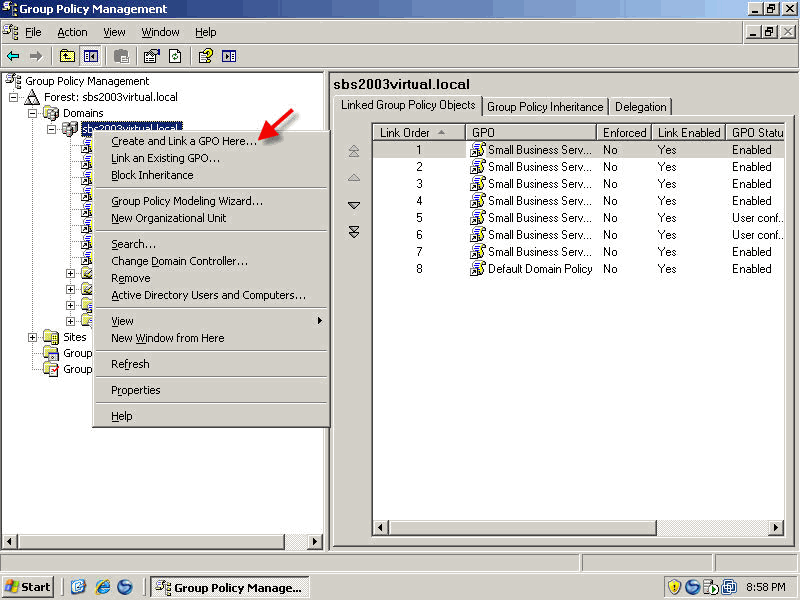The image size is (800, 600).
Task: Click the Refresh toolbar icon
Action: click(175, 56)
